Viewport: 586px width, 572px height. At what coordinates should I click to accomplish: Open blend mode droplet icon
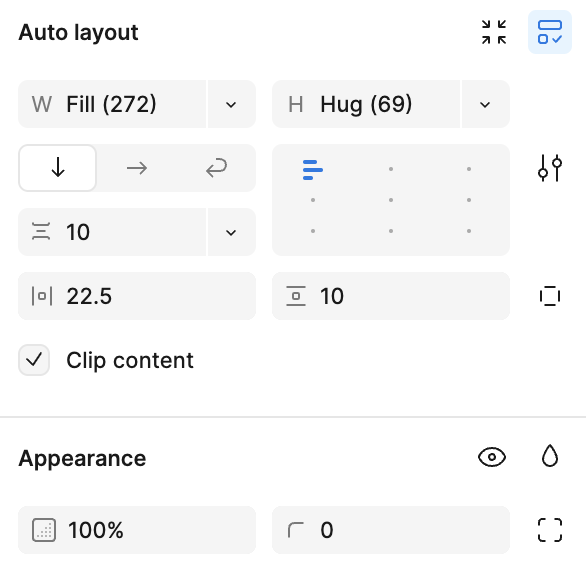pos(550,456)
